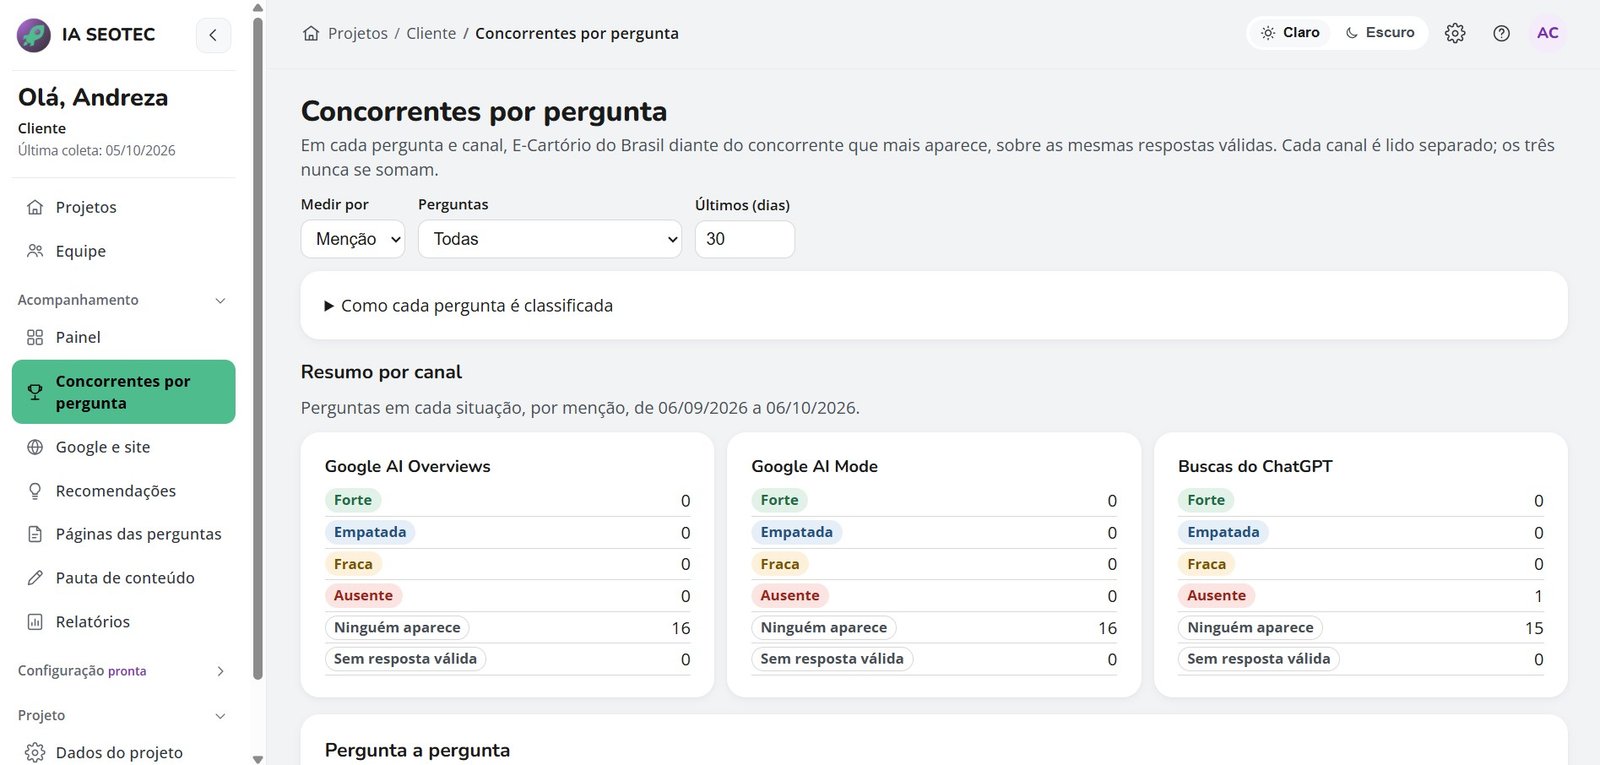Click the house icon beside Projetos in sidebar
Viewport: 1600px width, 765px height.
pos(35,207)
